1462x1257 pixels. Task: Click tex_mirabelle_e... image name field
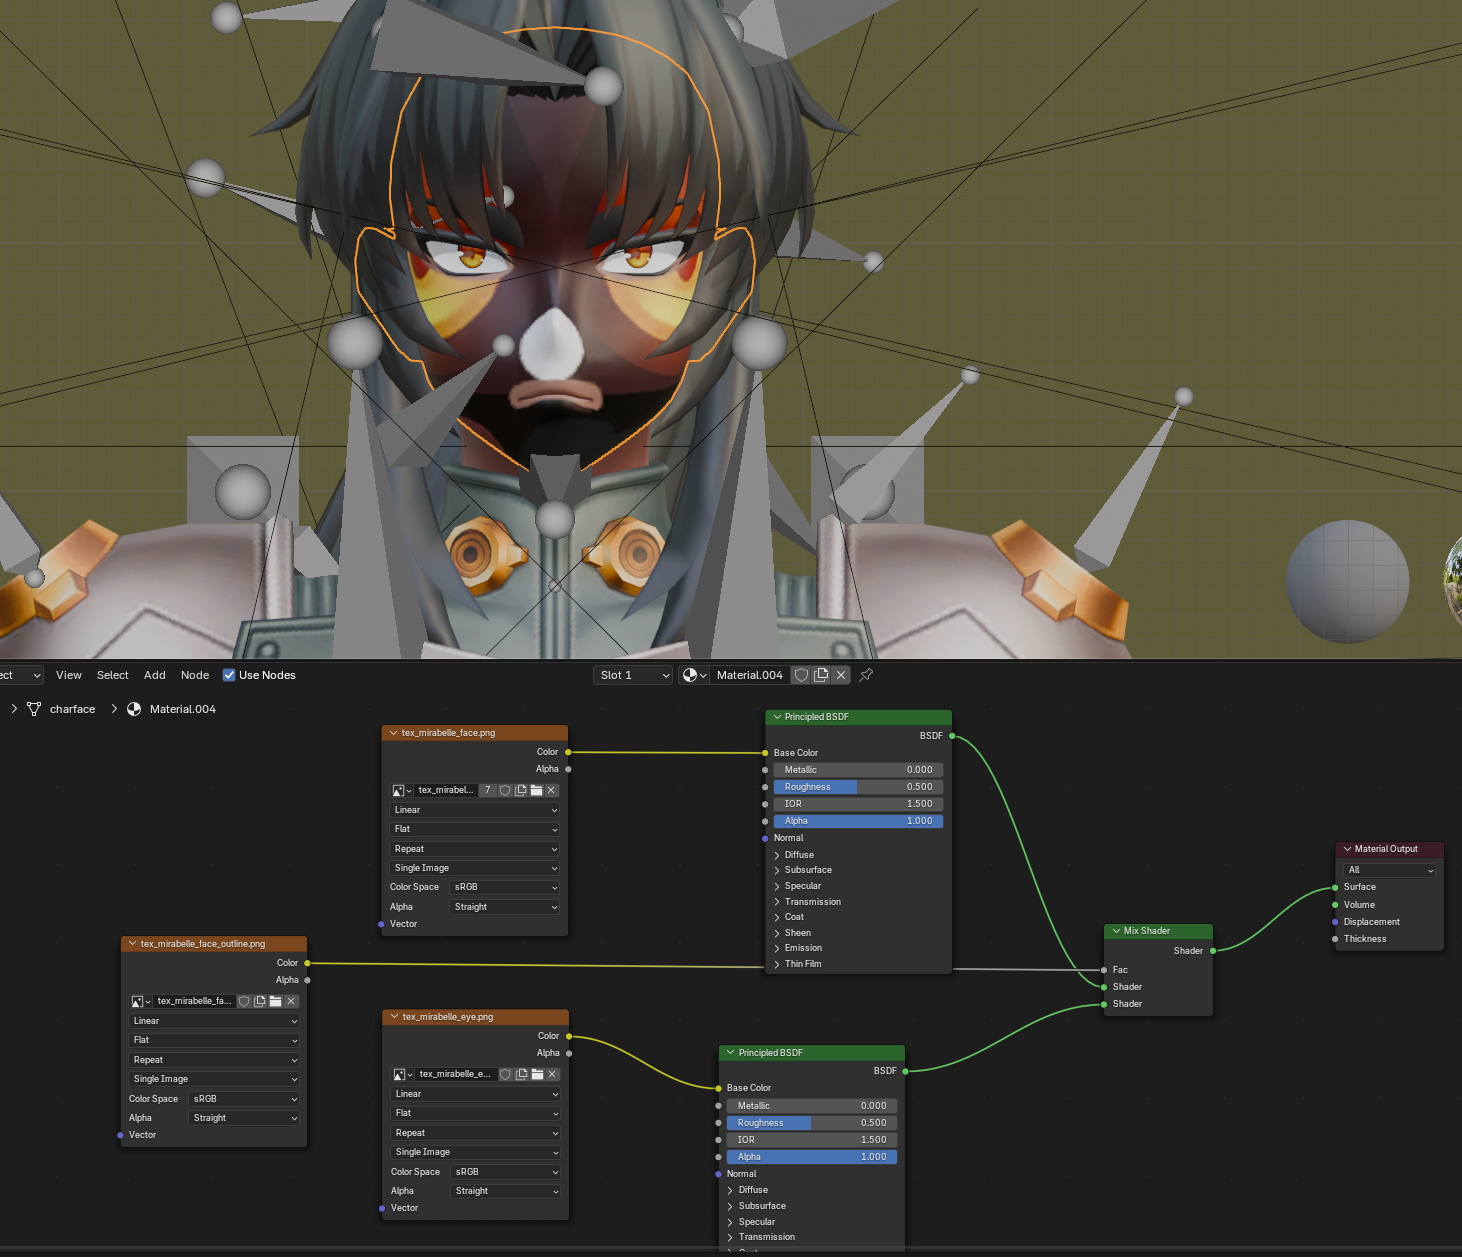click(x=455, y=1074)
